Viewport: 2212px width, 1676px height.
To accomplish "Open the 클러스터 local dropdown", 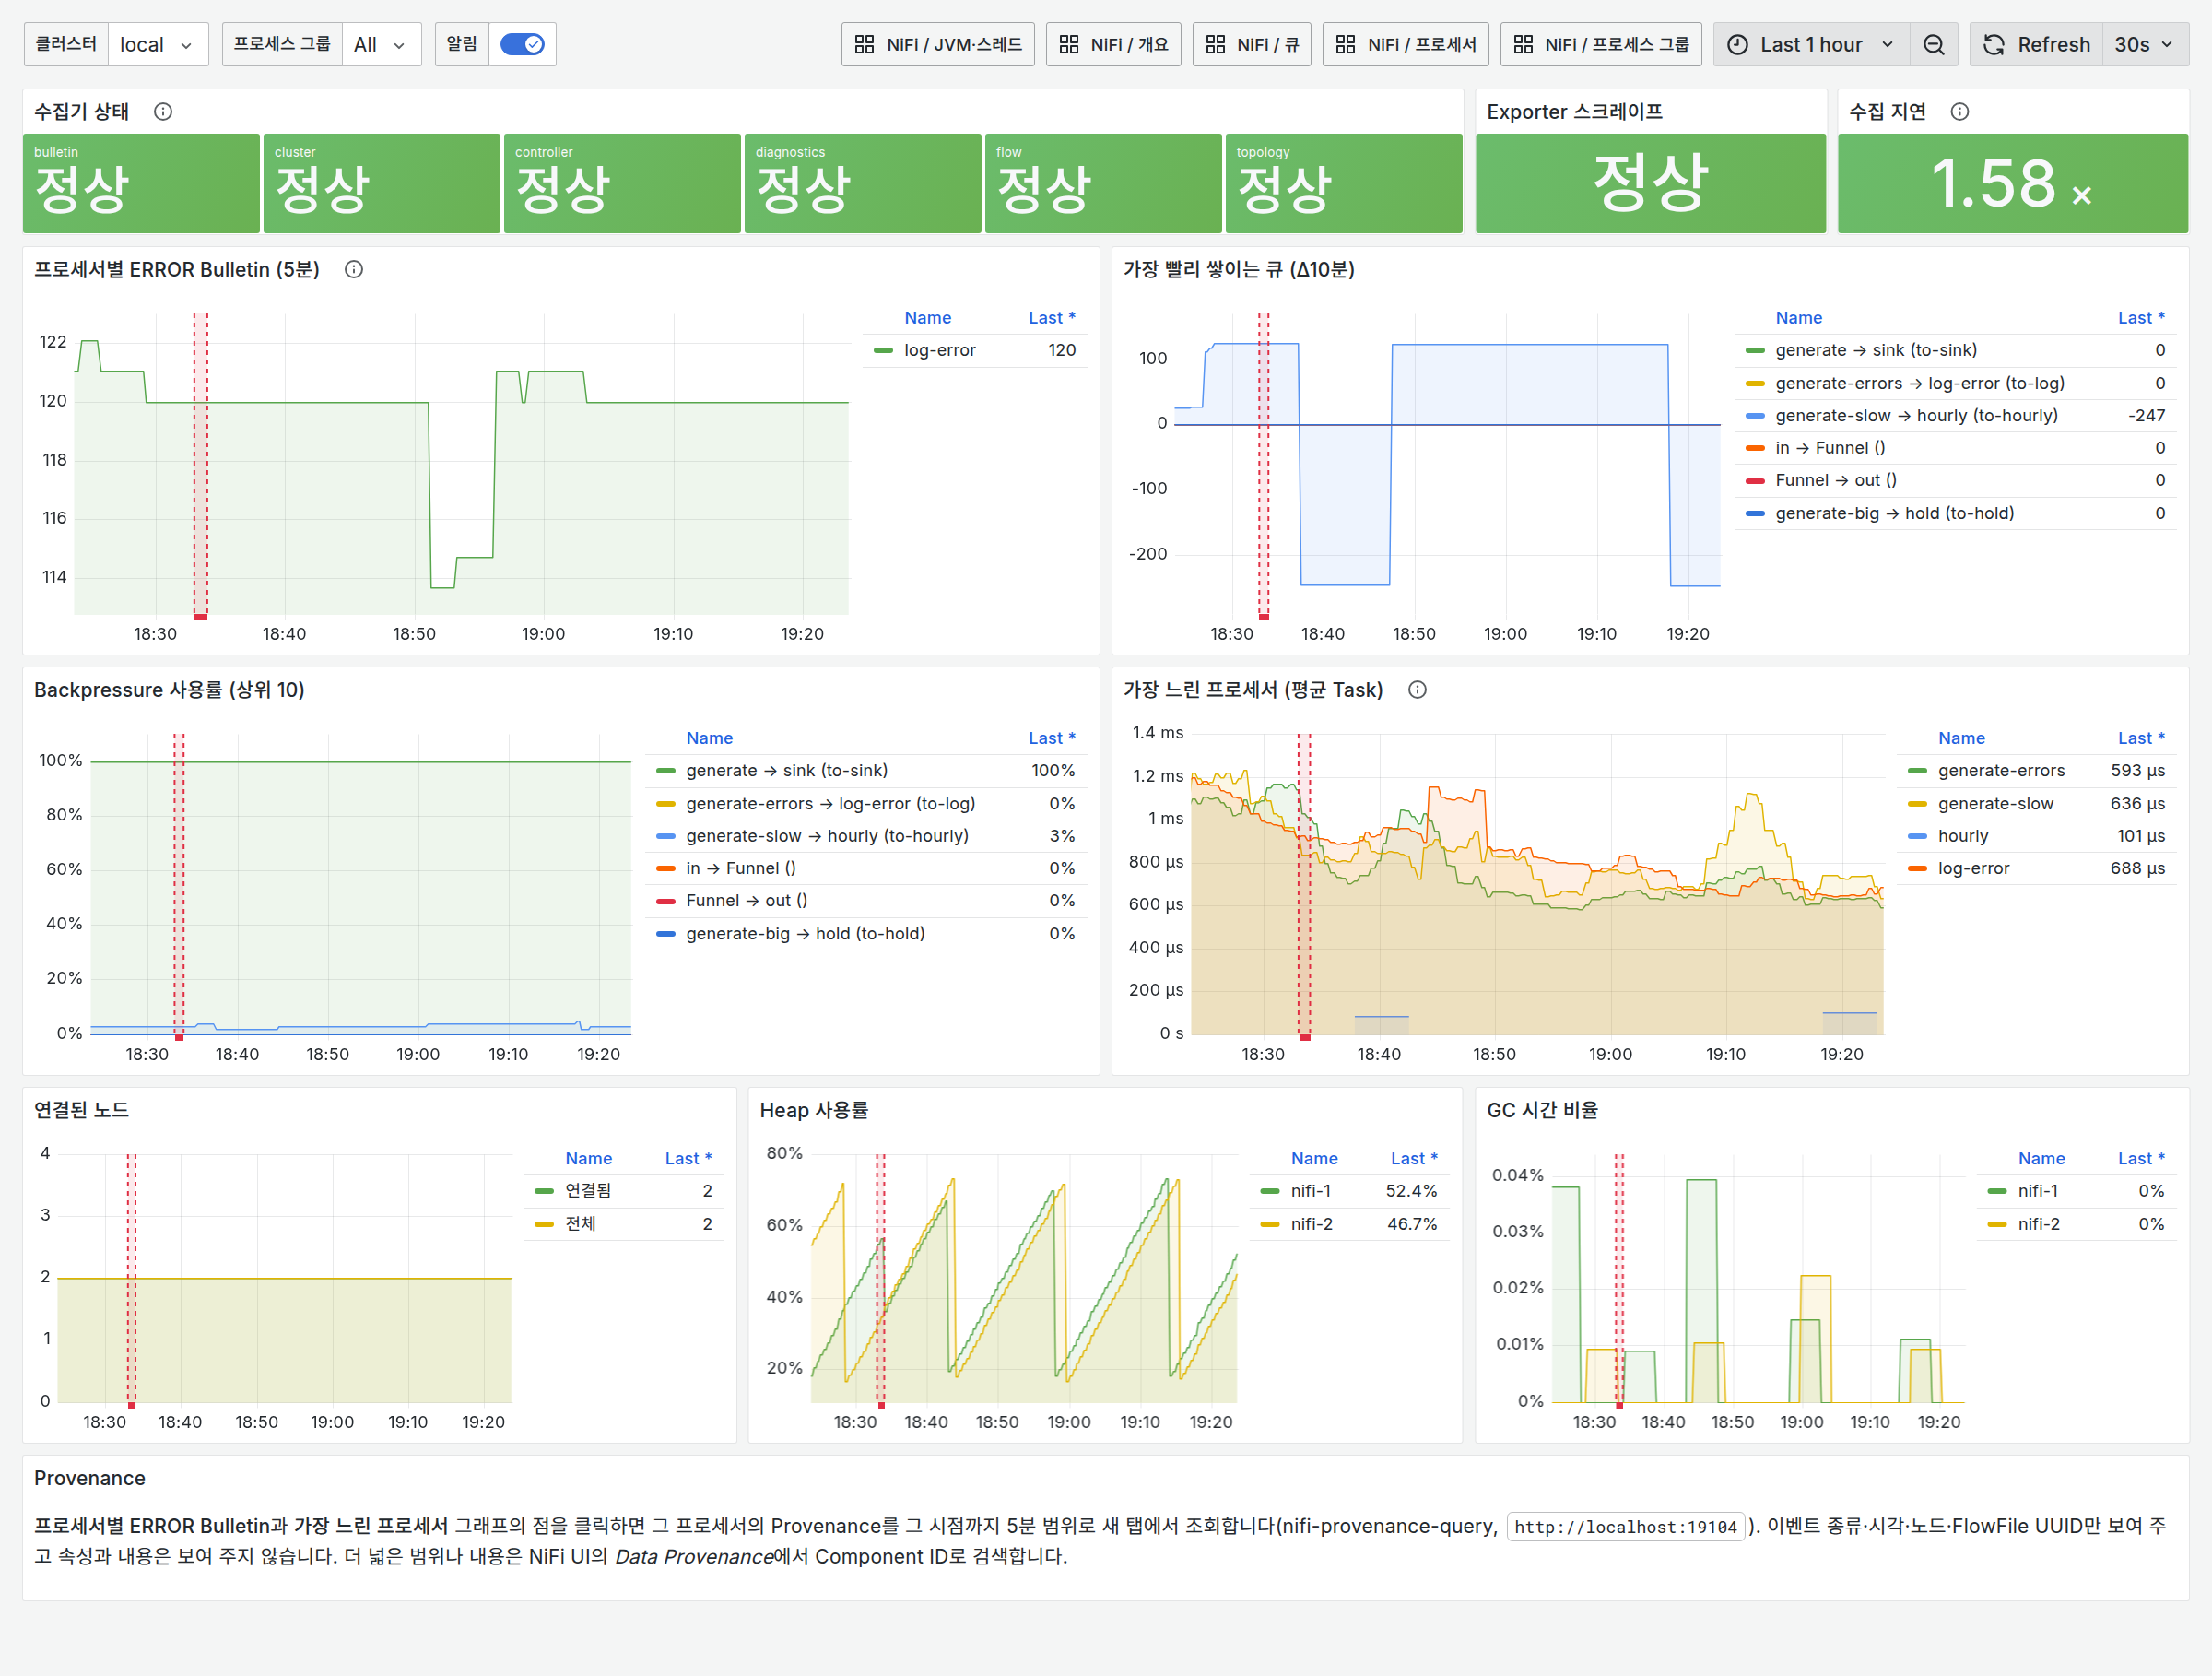I will point(157,44).
